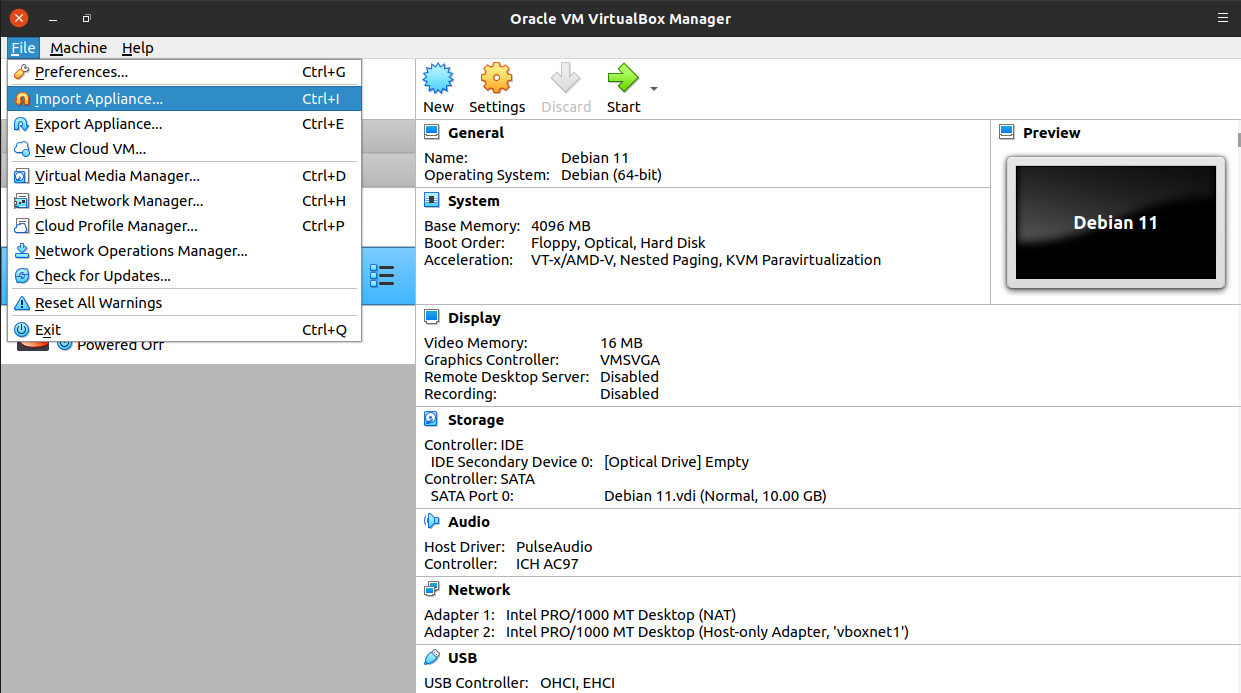Open the Help menu
This screenshot has width=1241, height=693.
[138, 48]
